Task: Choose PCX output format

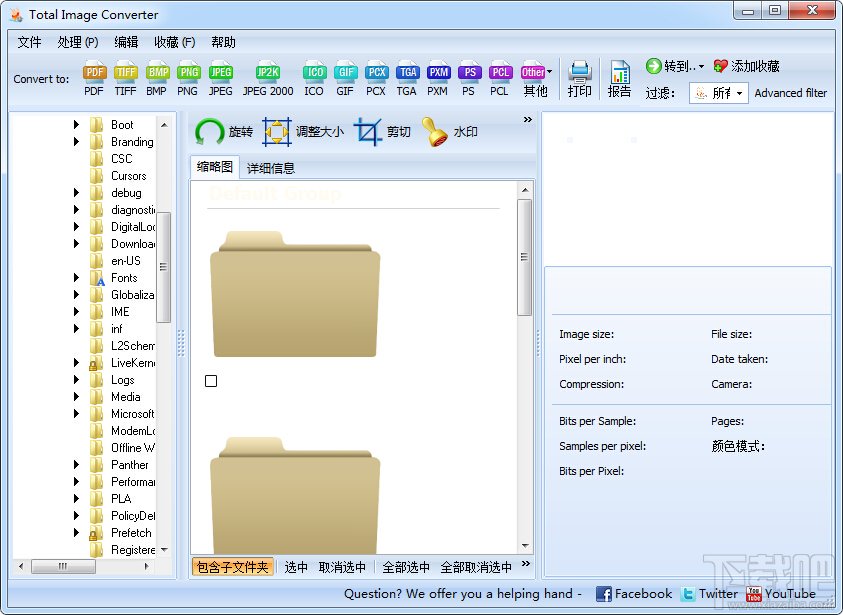Action: 376,78
